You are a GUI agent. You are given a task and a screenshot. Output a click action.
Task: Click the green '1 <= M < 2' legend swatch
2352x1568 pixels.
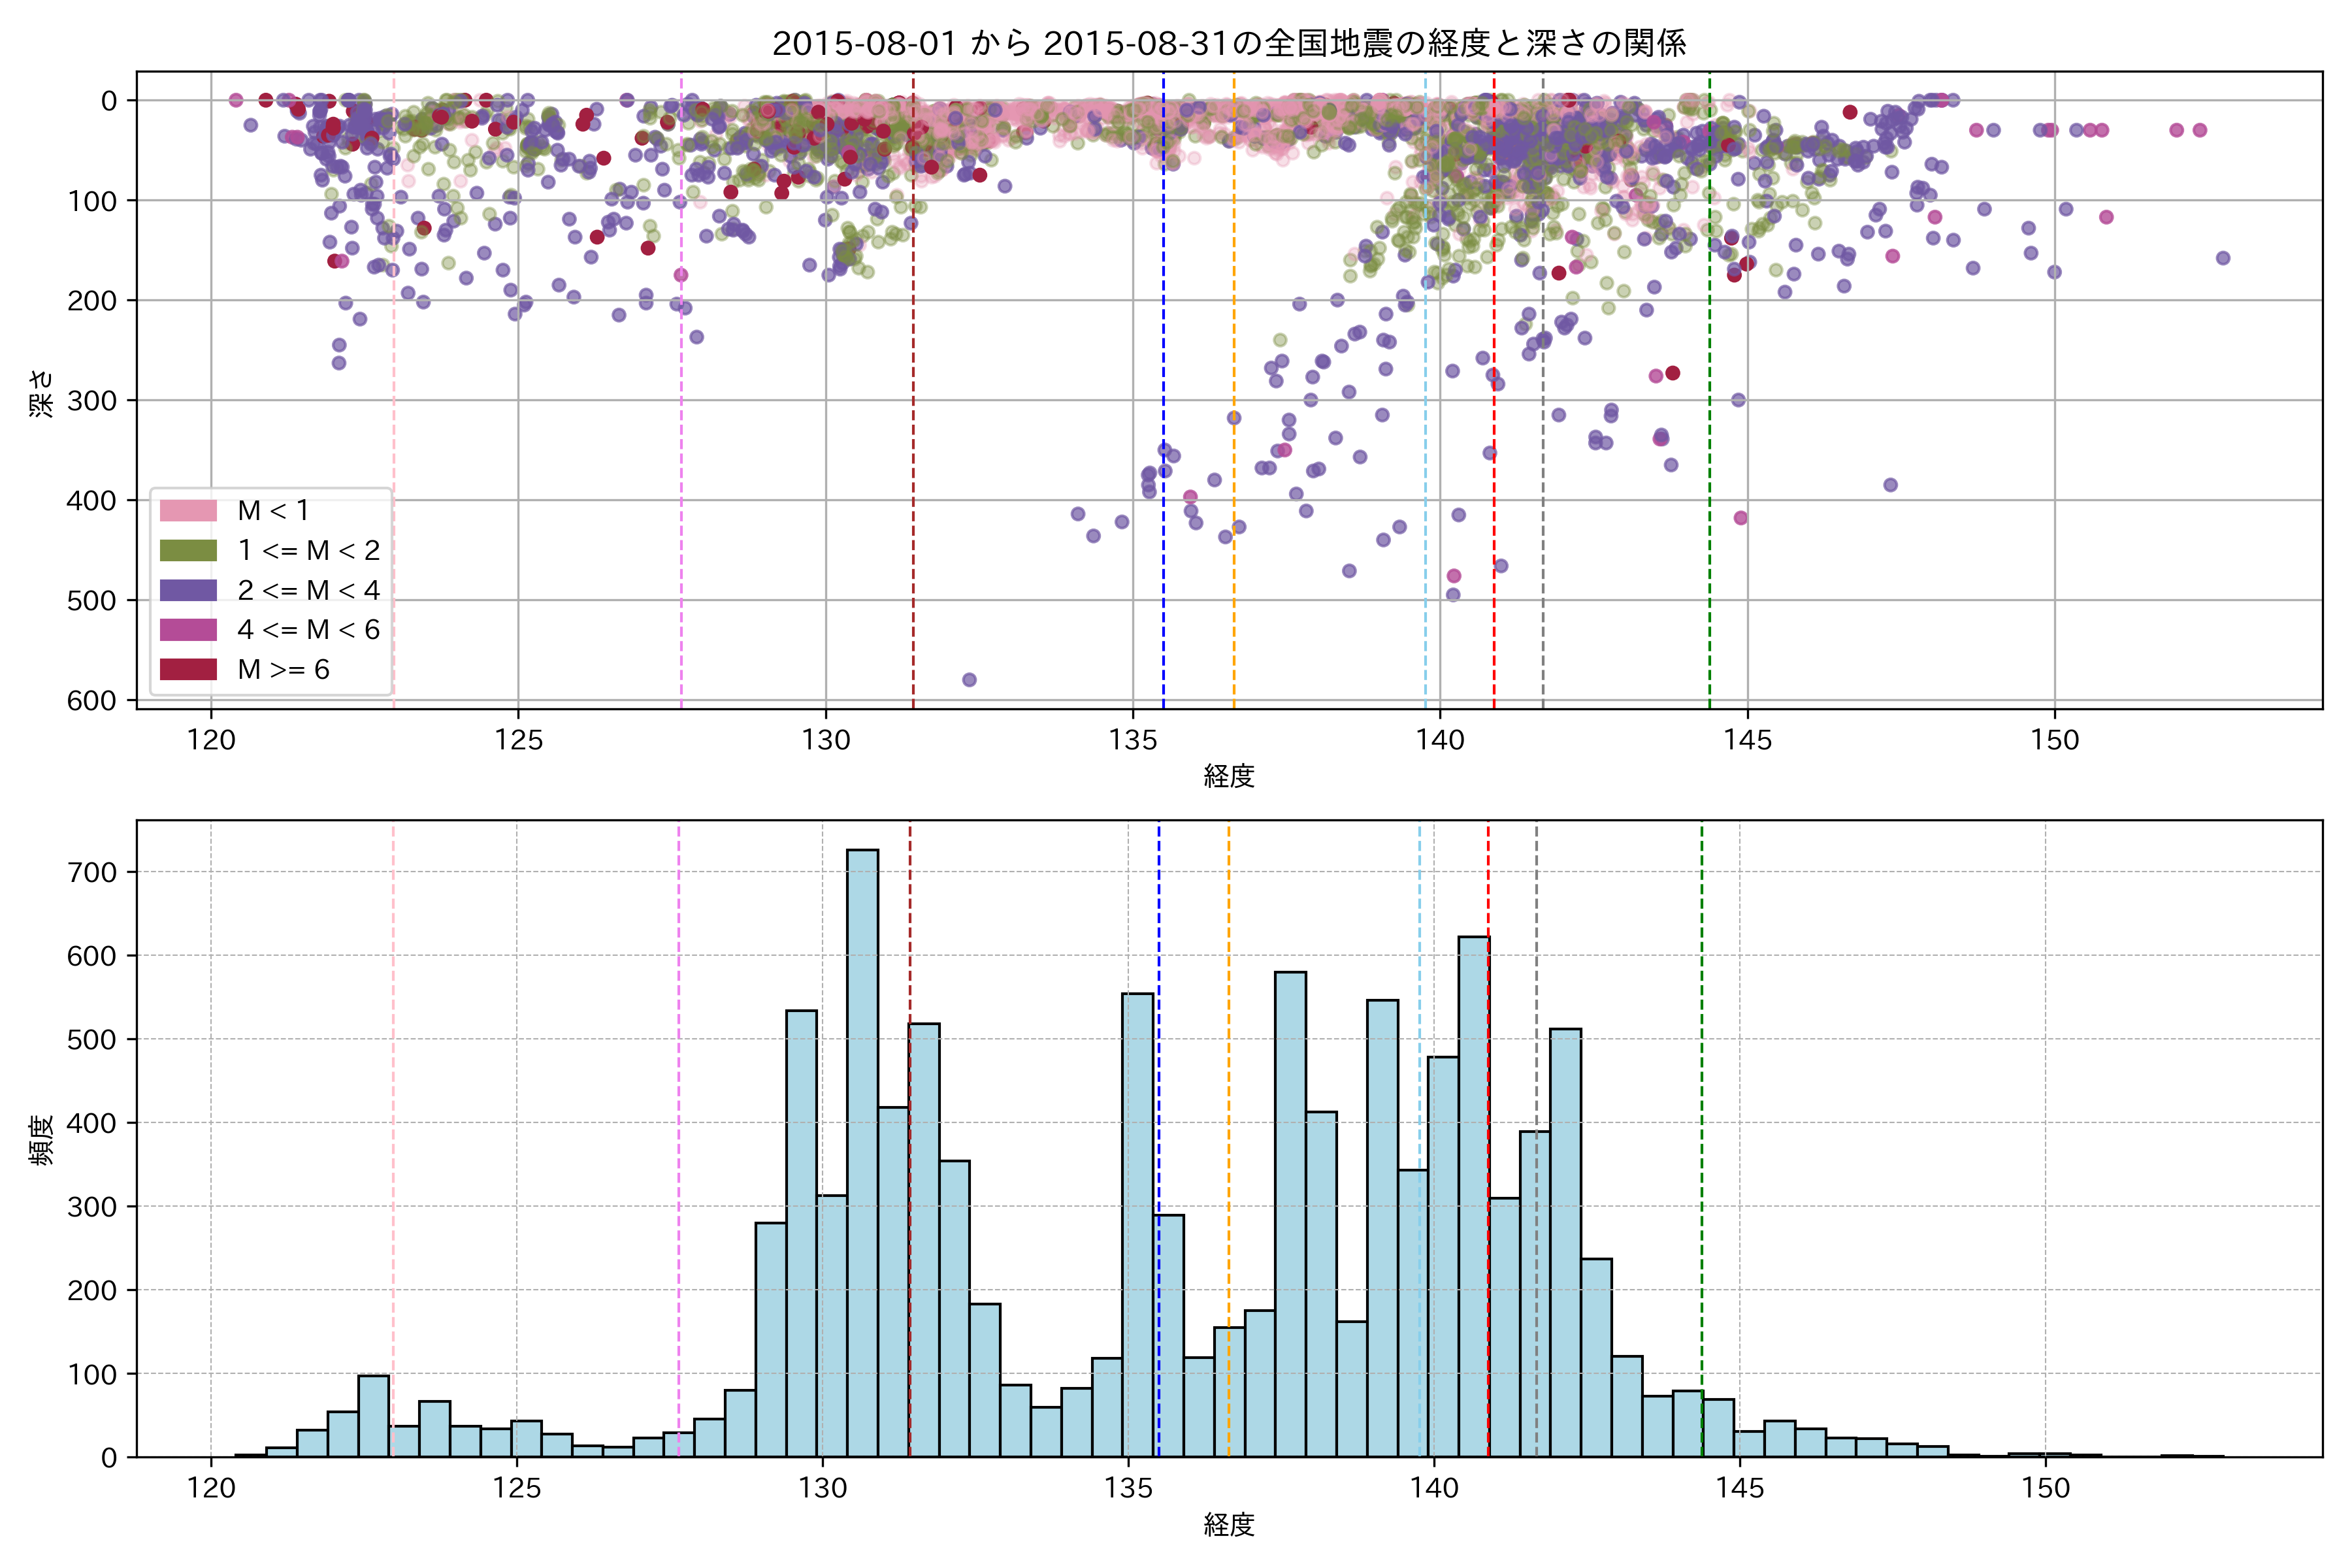[x=188, y=551]
